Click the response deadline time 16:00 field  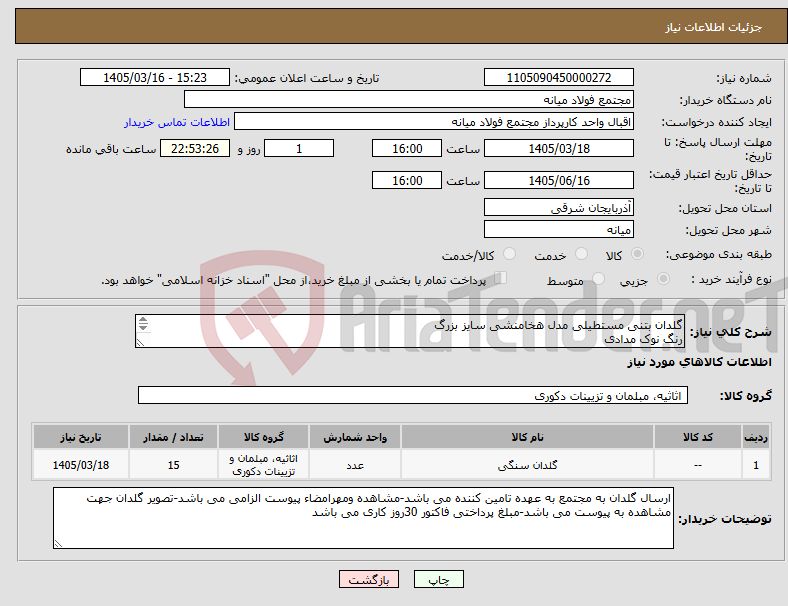point(407,149)
